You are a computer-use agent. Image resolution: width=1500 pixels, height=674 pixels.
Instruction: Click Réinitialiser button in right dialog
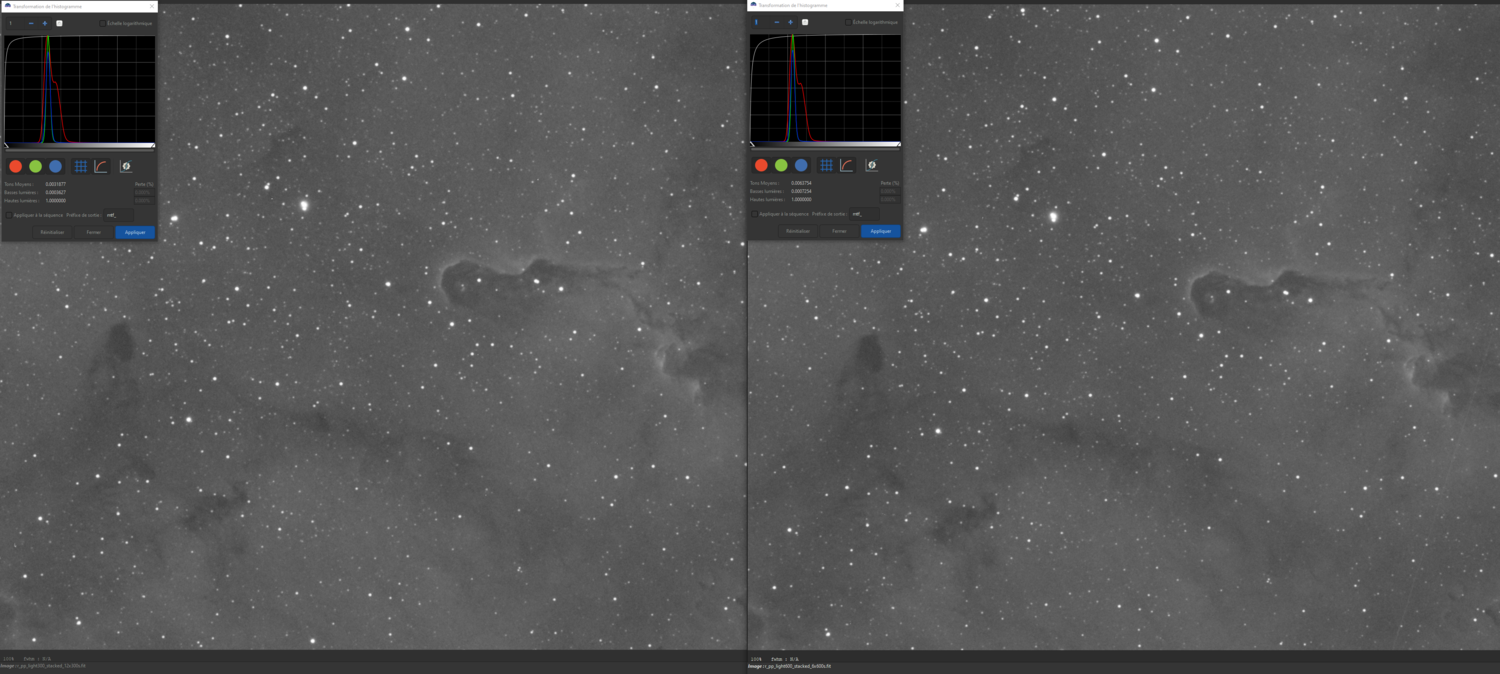tap(798, 231)
